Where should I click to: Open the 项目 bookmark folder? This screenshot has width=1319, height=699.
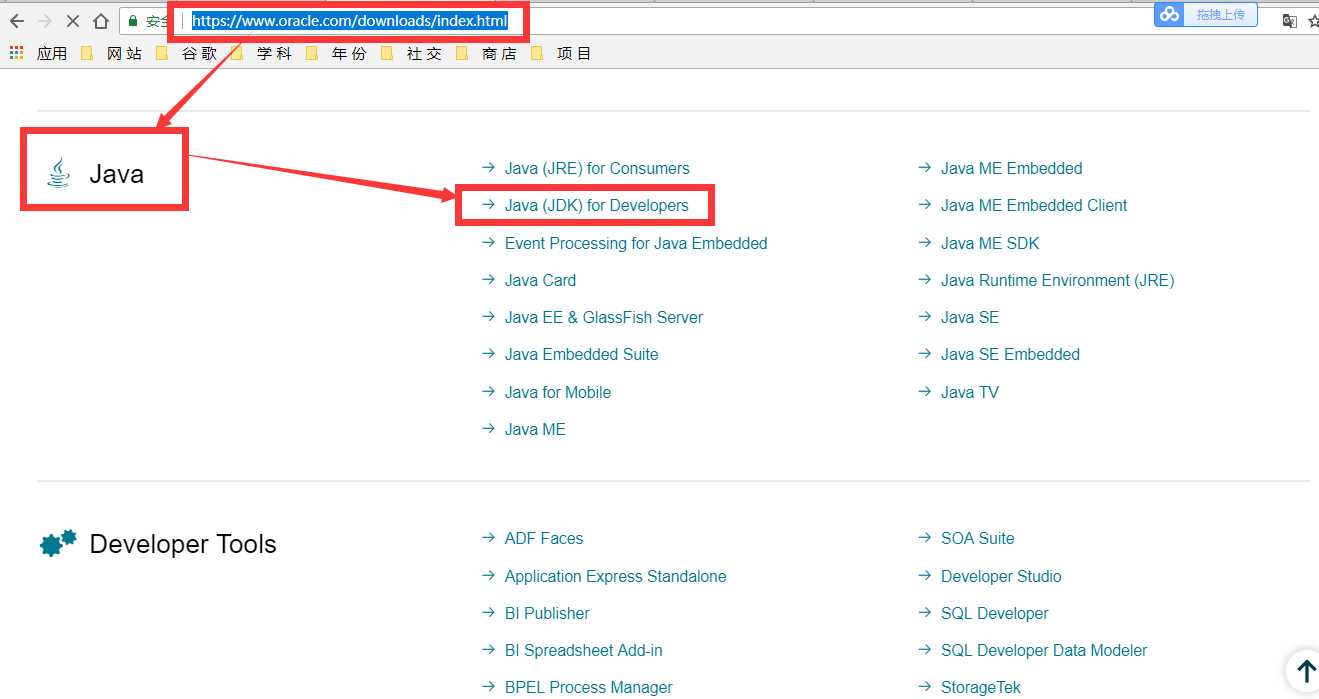[561, 53]
